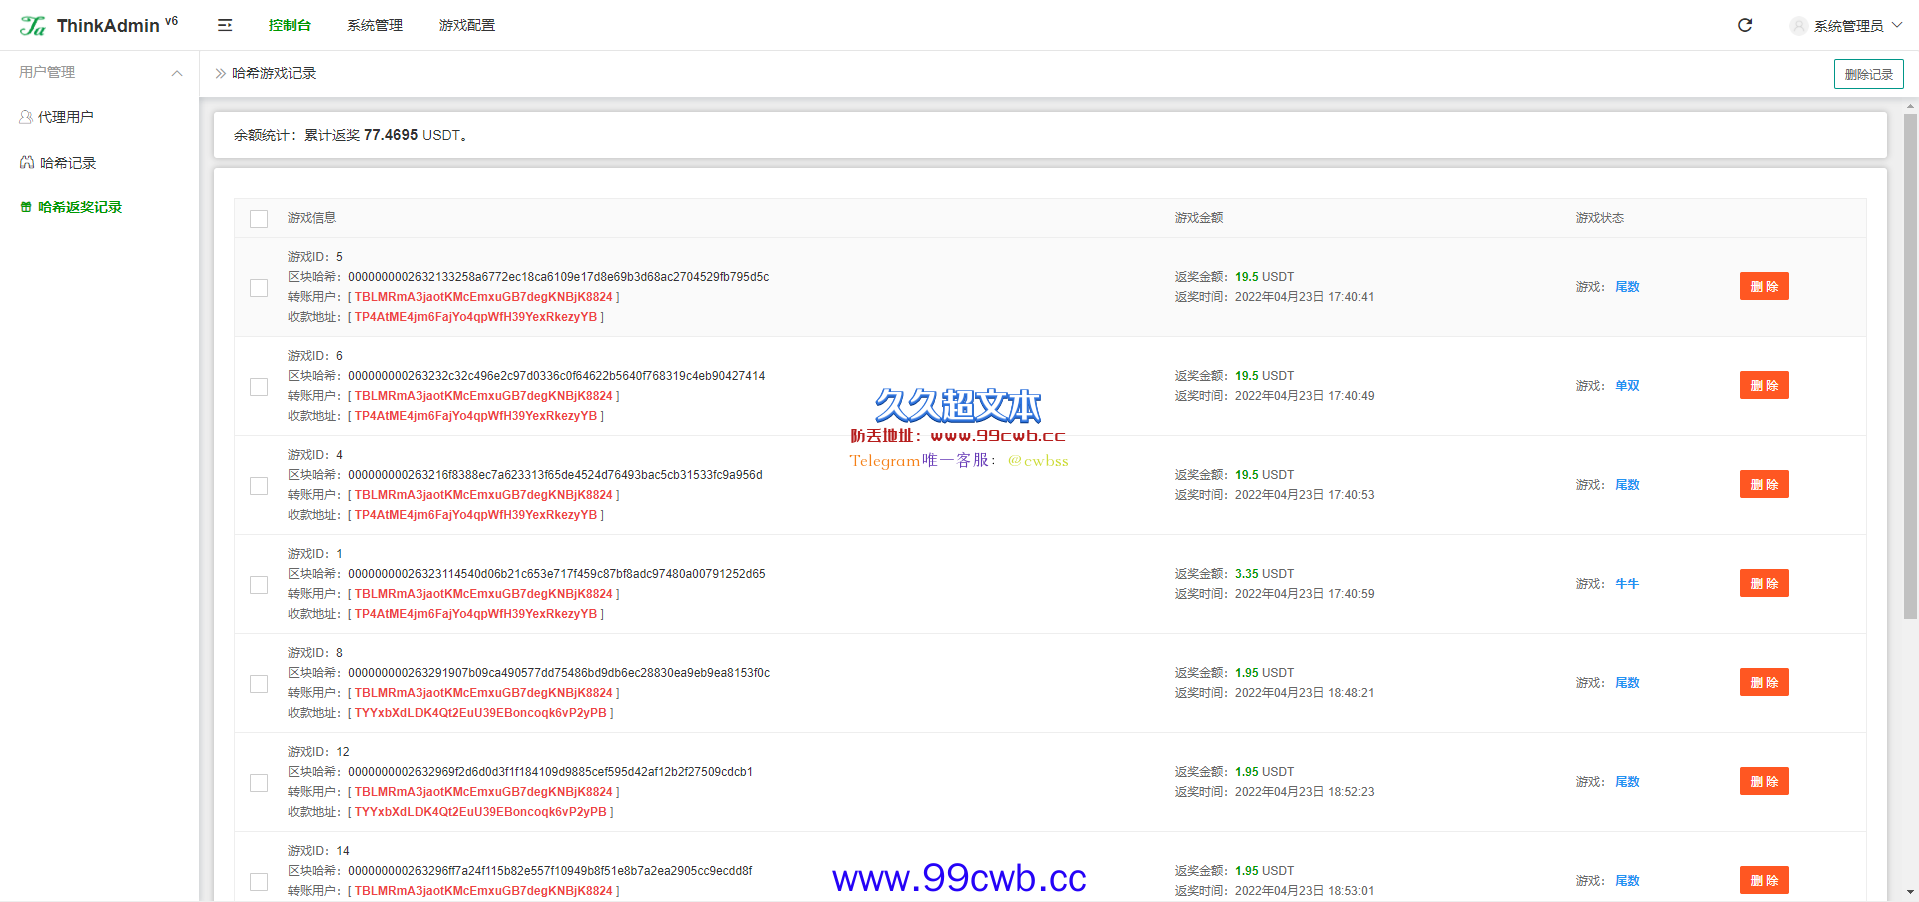The height and width of the screenshot is (902, 1919).
Task: Check the row for 游戏ID 6
Action: tap(259, 386)
